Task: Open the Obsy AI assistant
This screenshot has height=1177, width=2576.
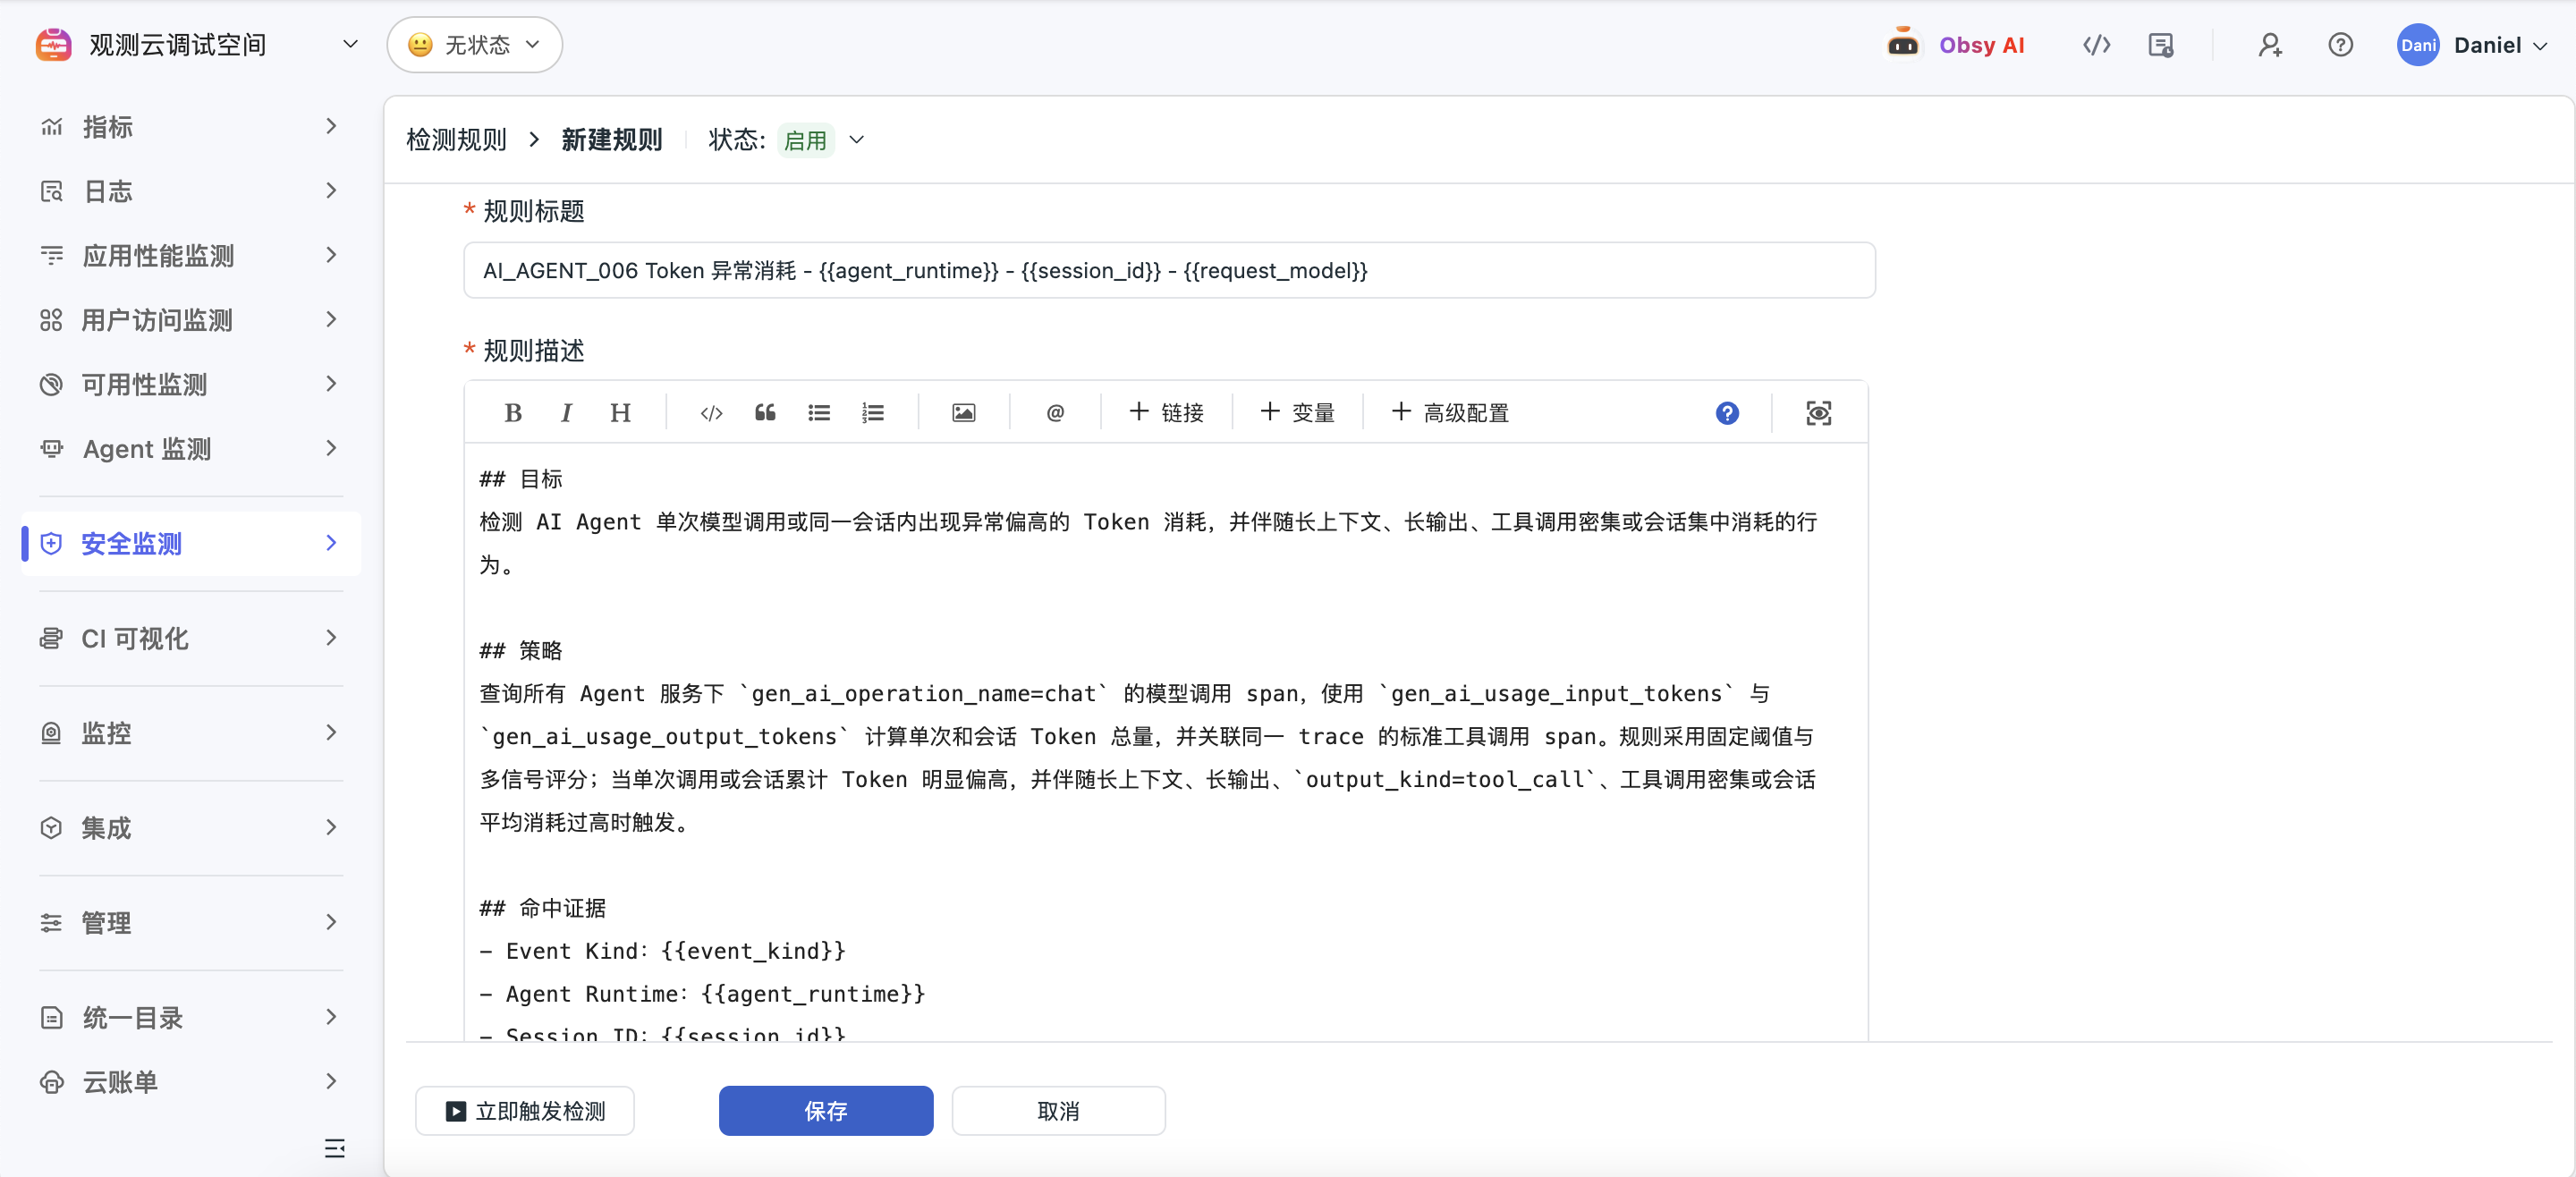Action: tap(1956, 45)
